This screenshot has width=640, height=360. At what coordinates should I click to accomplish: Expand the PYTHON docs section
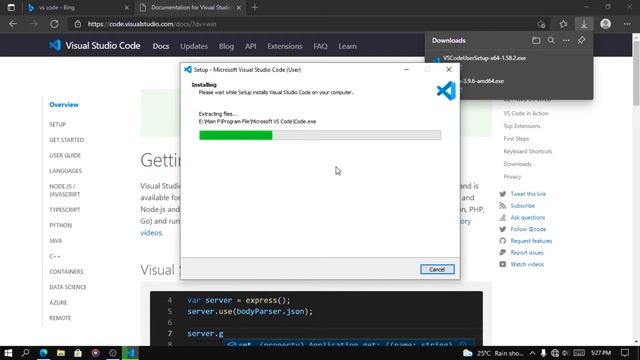(x=60, y=225)
